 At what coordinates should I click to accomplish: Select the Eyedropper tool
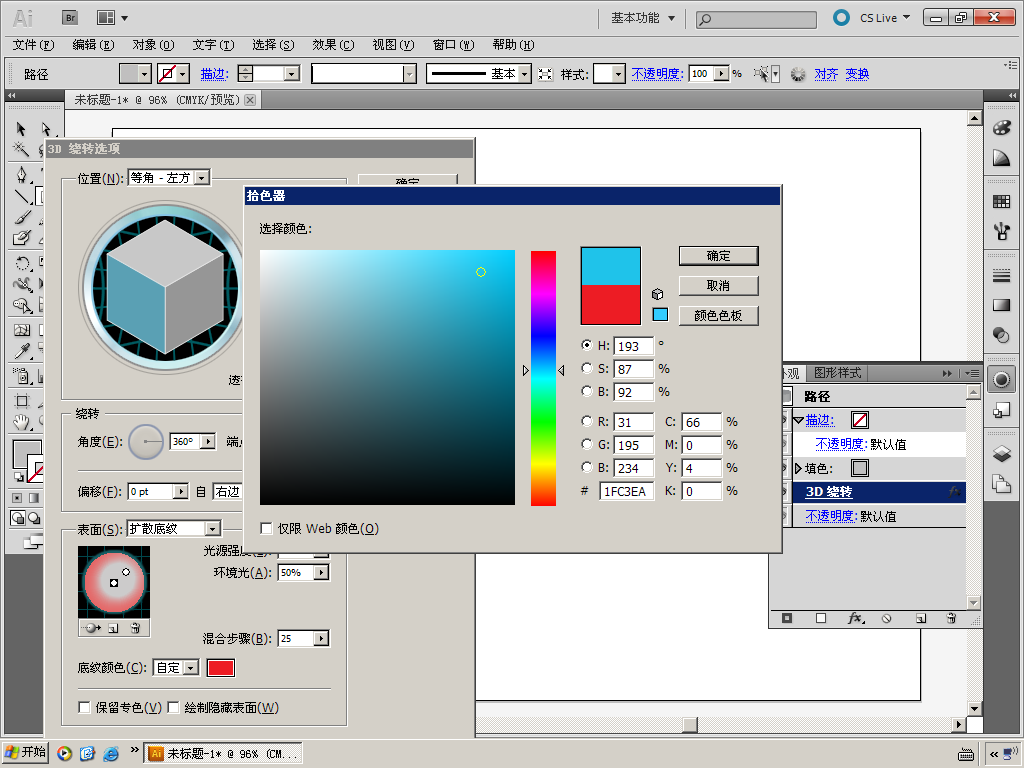21,351
